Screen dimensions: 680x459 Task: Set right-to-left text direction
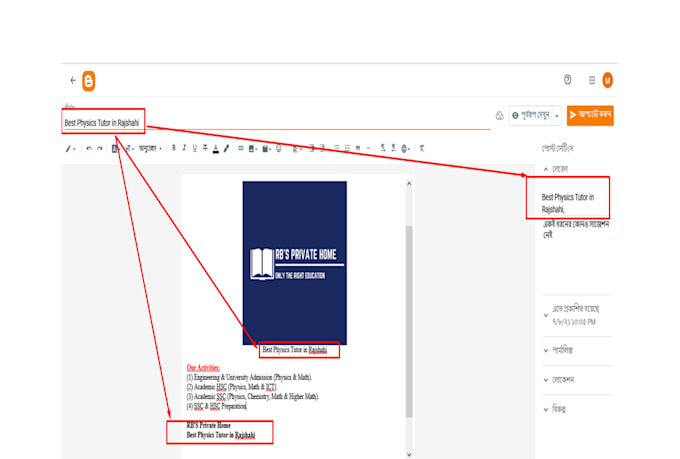coord(393,148)
